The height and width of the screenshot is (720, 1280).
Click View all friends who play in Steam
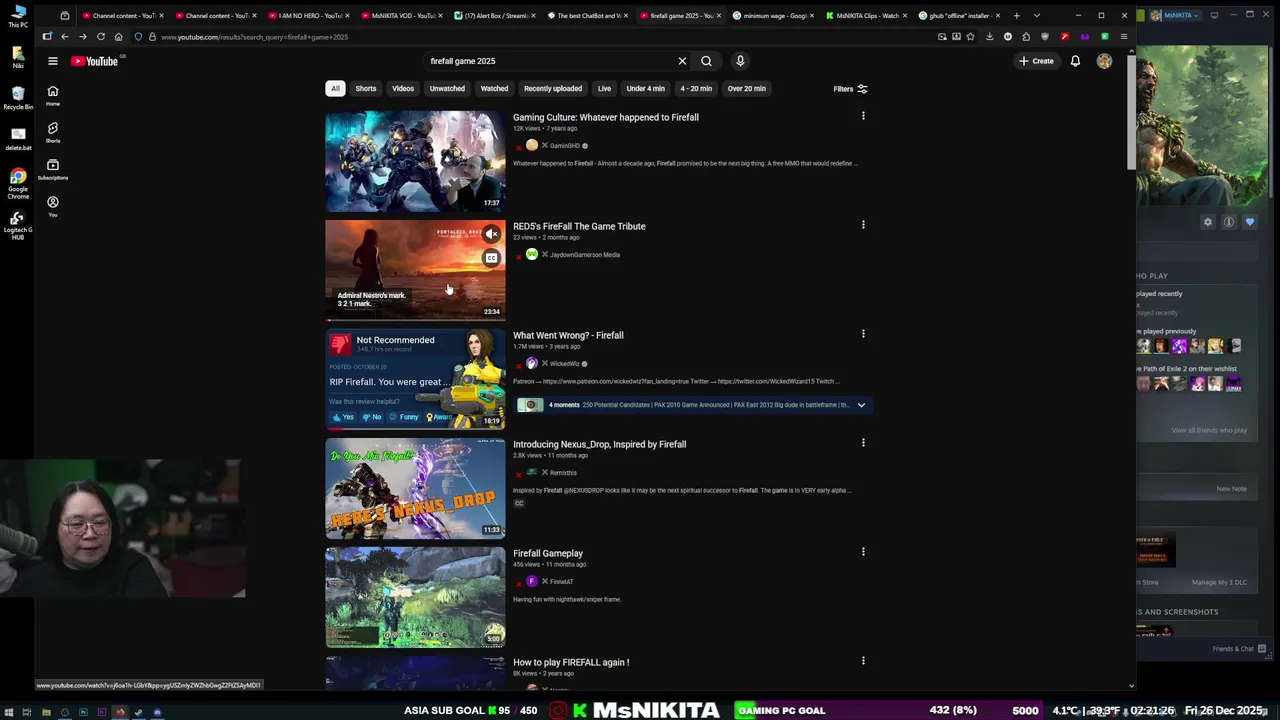coord(1209,430)
